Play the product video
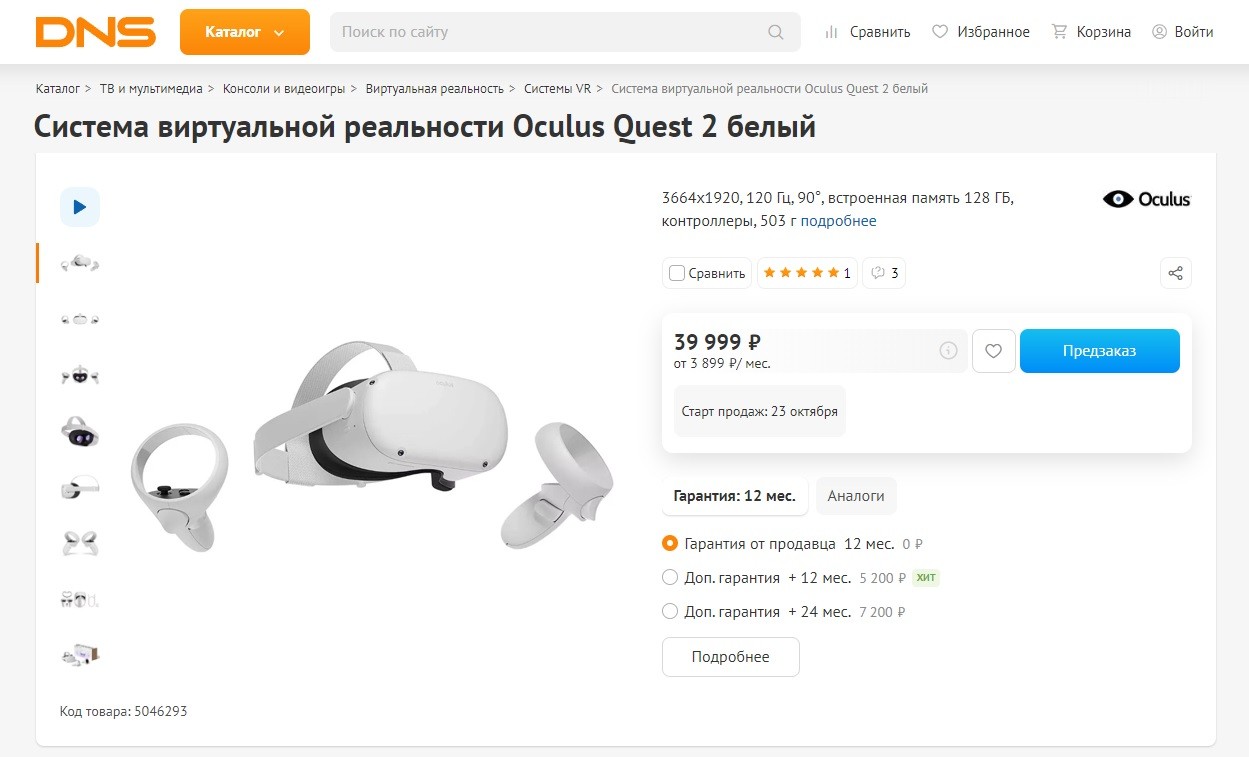 click(80, 207)
